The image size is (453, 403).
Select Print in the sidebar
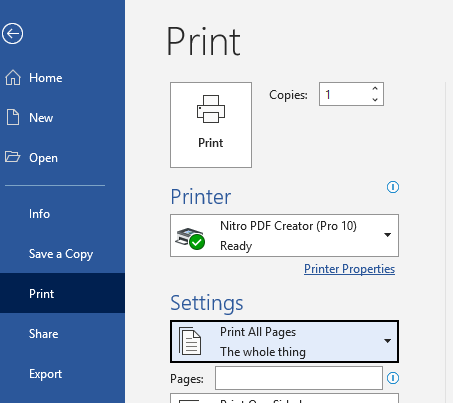point(62,293)
